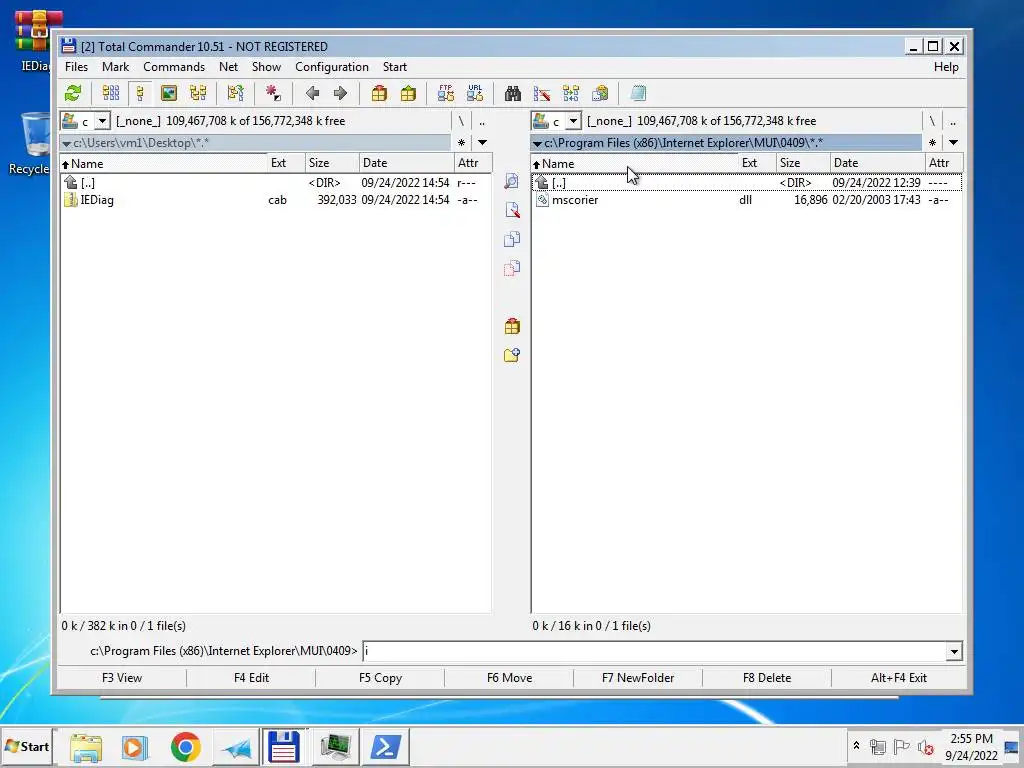Open left panel directory history arrow
Image resolution: width=1024 pixels, height=768 pixels.
tap(483, 142)
